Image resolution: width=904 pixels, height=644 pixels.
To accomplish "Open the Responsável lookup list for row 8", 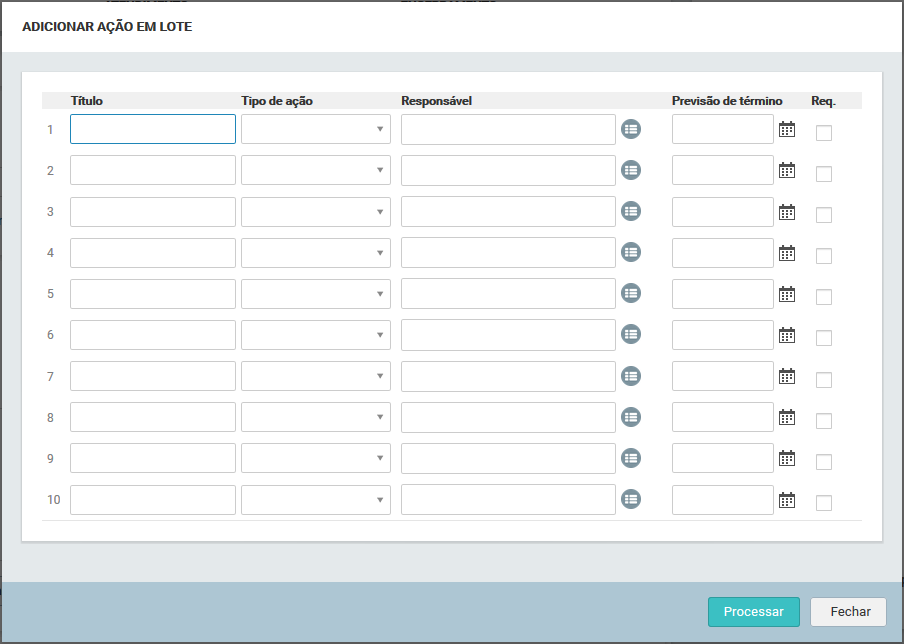I will pyautogui.click(x=631, y=417).
